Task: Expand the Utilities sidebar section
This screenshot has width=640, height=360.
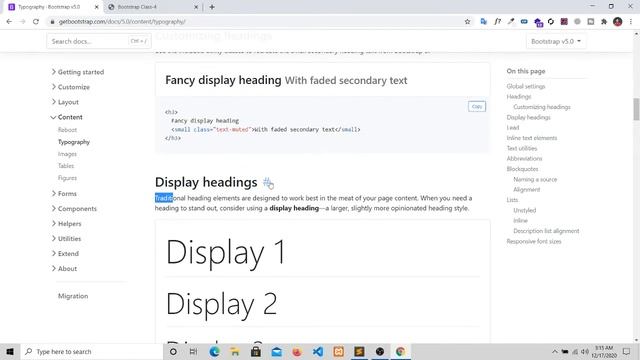Action: click(66, 239)
